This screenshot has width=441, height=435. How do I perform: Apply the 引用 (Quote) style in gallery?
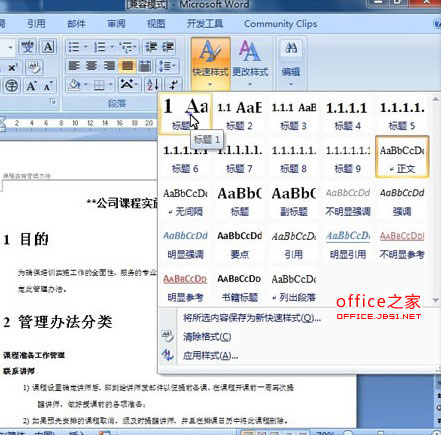coord(293,244)
